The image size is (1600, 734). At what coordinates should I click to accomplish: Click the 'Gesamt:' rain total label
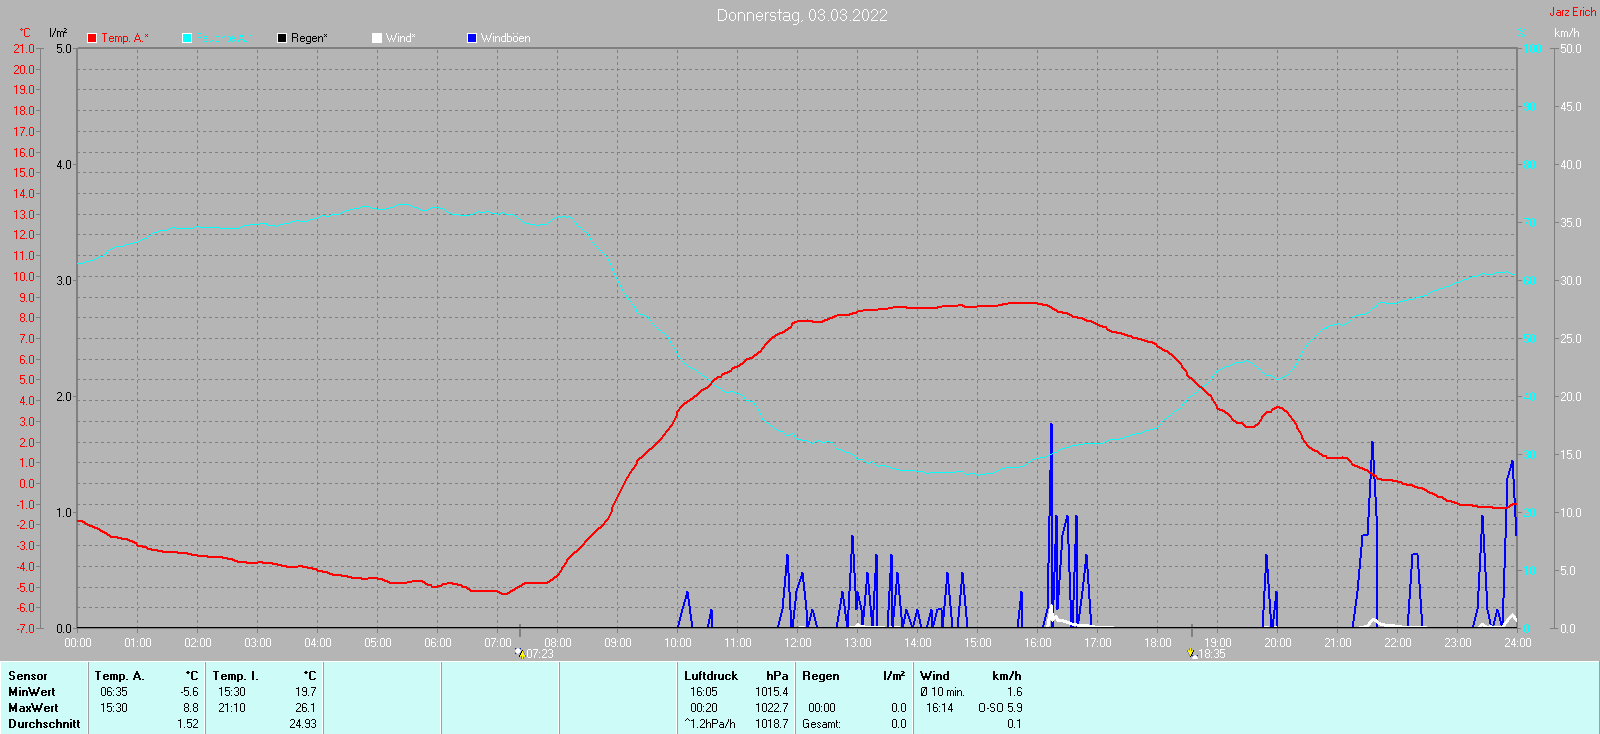click(821, 724)
